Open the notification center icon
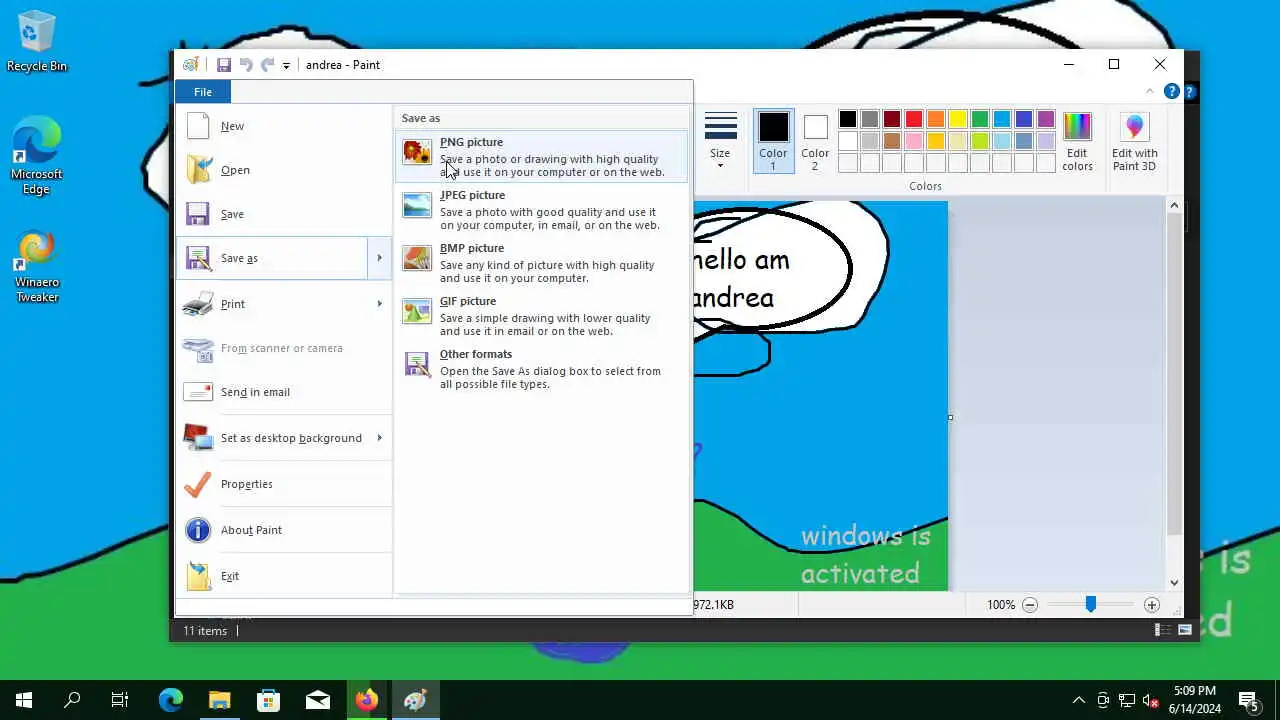Image resolution: width=1280 pixels, height=720 pixels. click(1249, 700)
